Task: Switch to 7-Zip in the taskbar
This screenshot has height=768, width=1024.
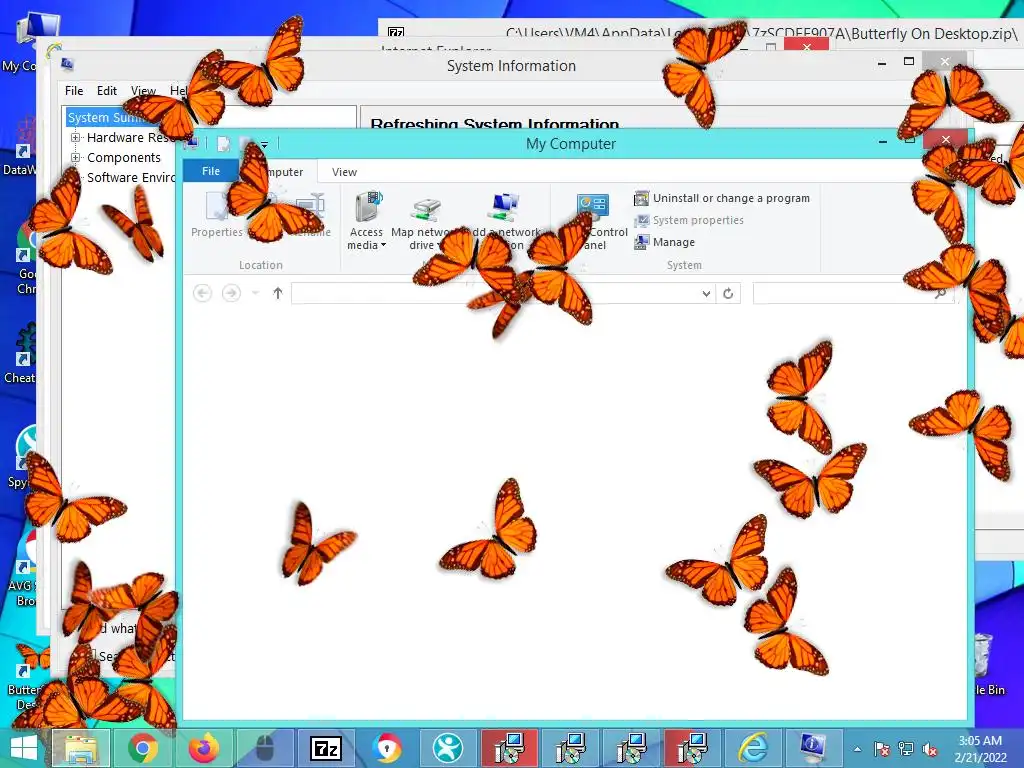Action: tap(326, 748)
